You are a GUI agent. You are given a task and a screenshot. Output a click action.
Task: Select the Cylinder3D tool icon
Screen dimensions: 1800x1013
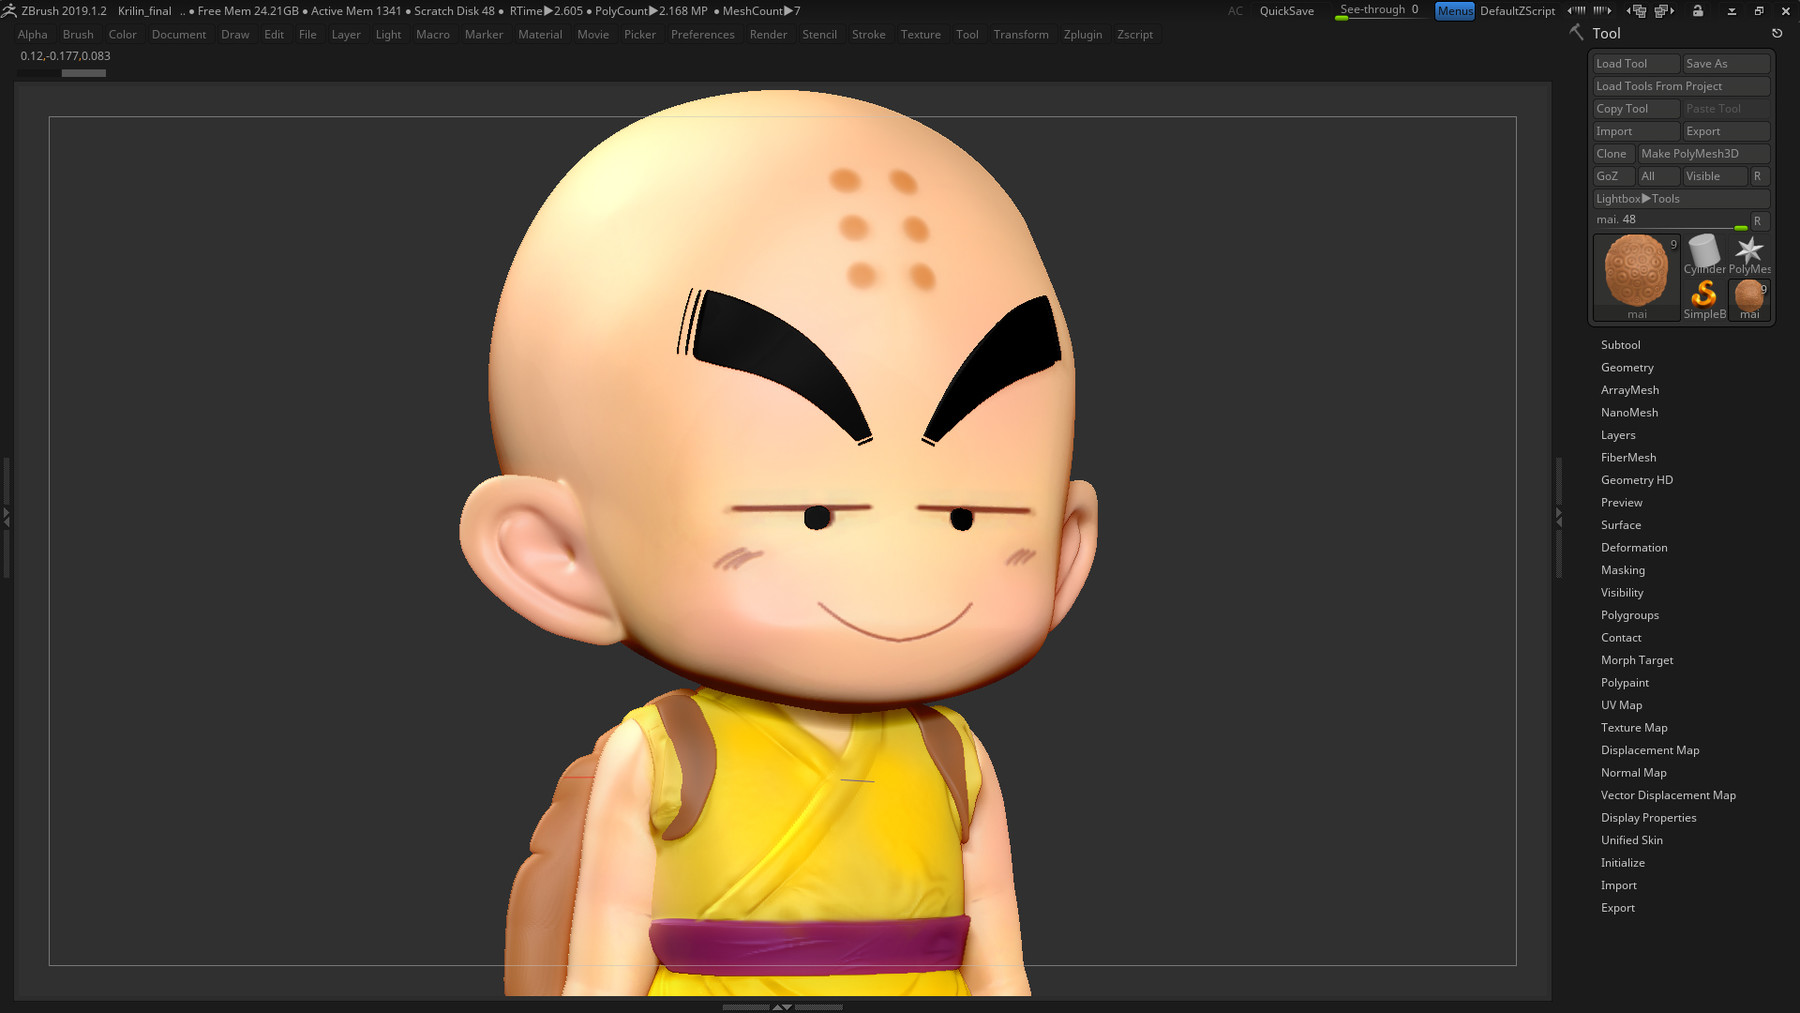(x=1704, y=254)
